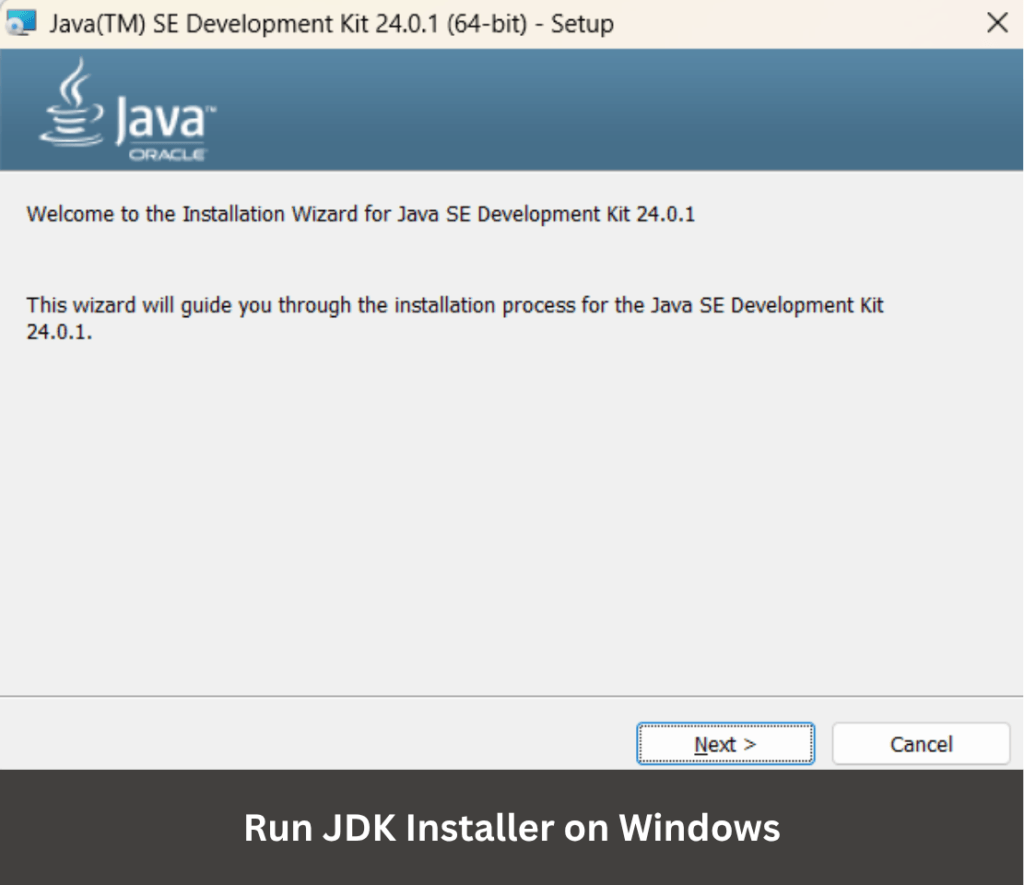Click the 'Run JDK Installer on Windows' caption
Screen dimensions: 1024x885
tap(512, 828)
